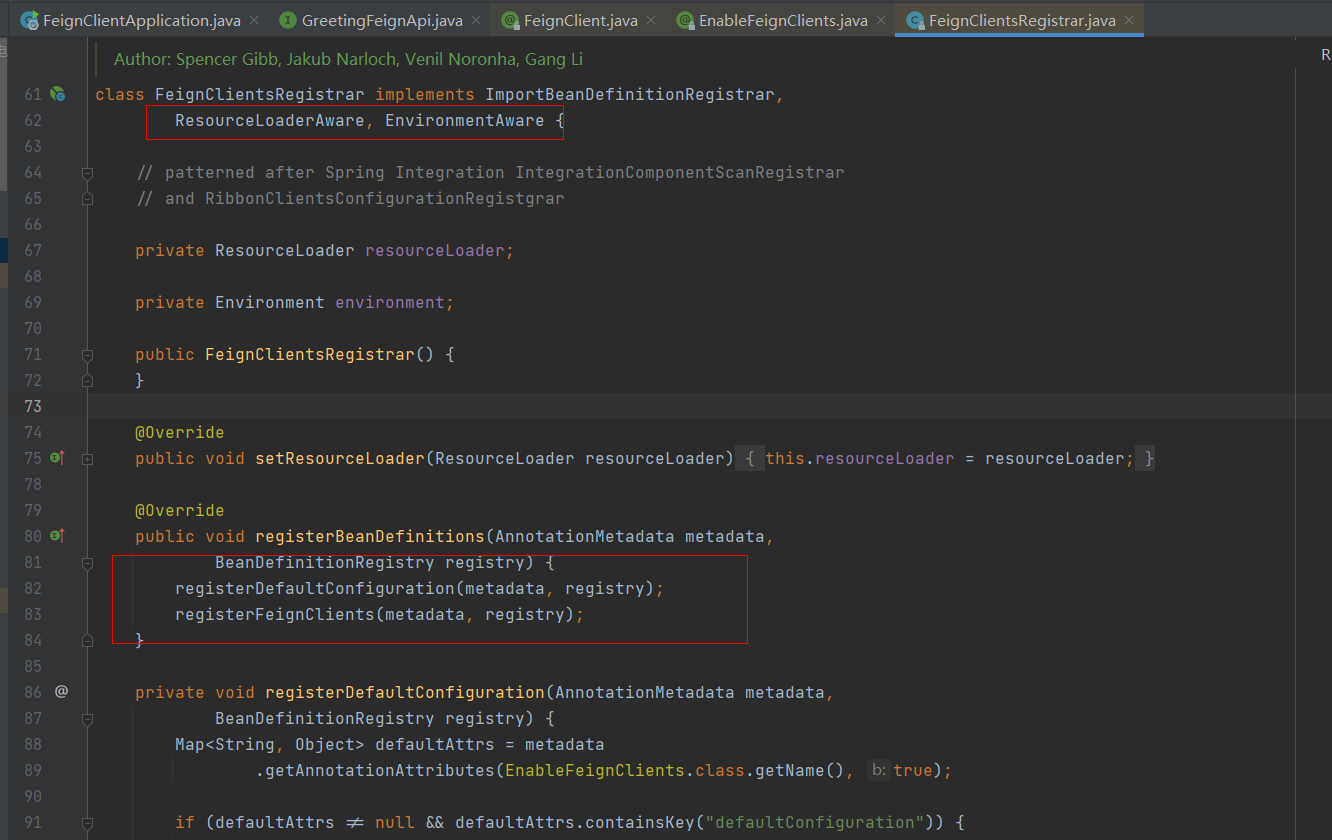Collapse the if block at line 91
1332x840 pixels.
(x=87, y=823)
